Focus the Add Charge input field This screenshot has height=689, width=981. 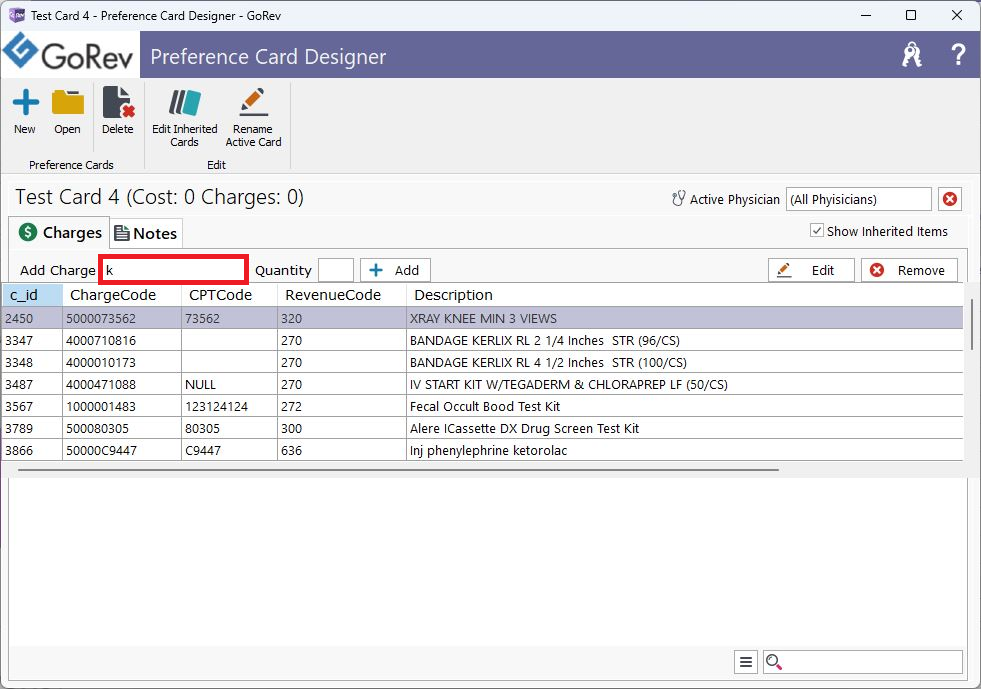tap(173, 270)
